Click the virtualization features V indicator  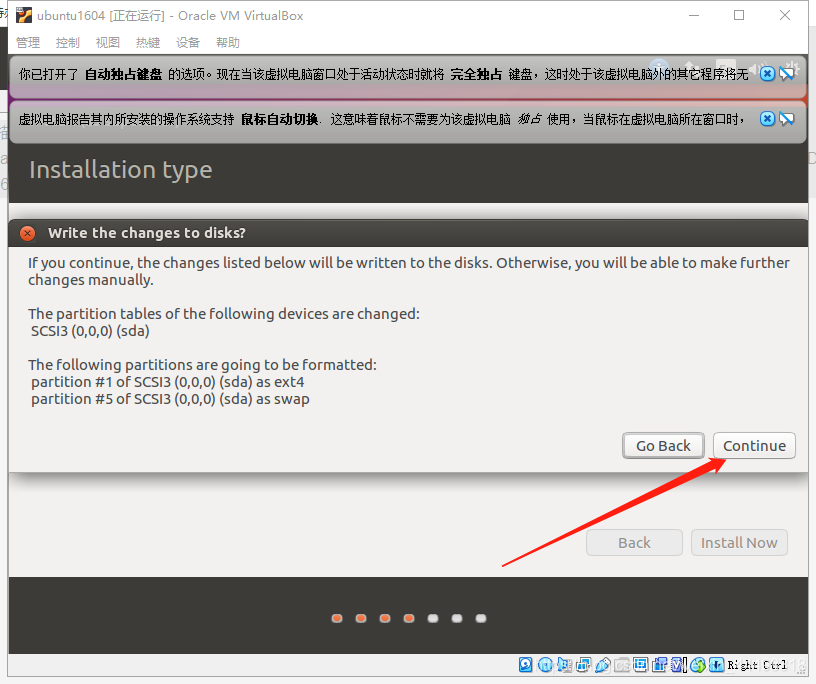pyautogui.click(x=678, y=665)
